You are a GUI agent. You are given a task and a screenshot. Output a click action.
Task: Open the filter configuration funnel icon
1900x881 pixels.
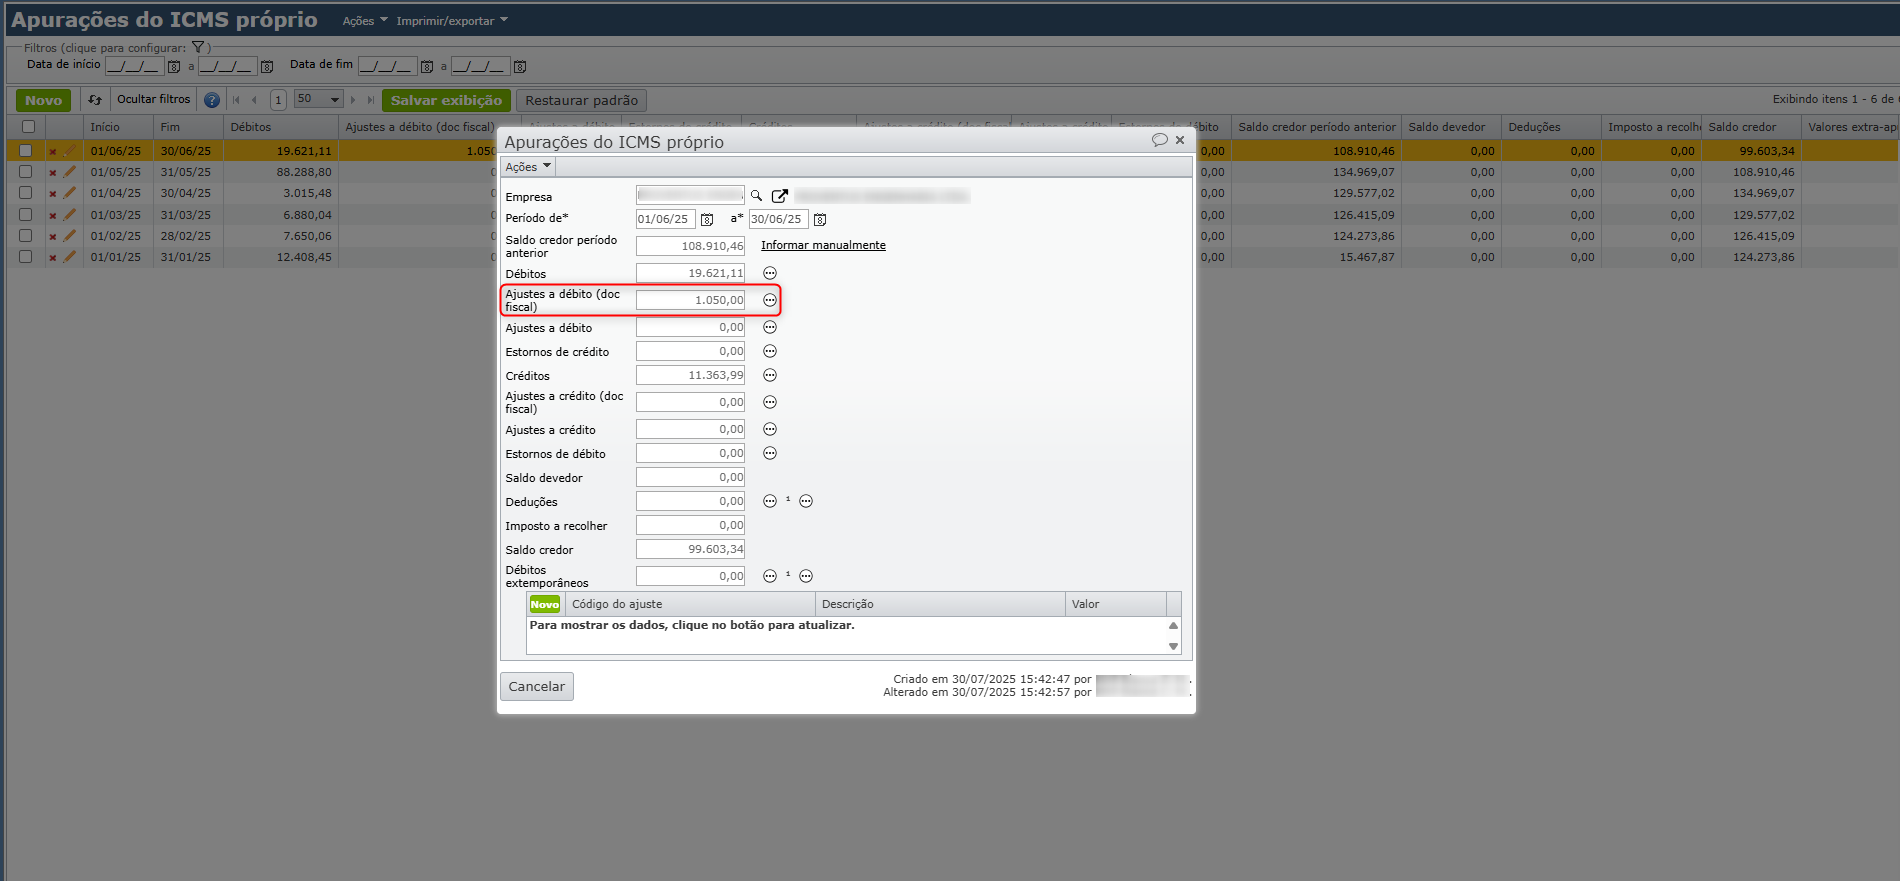[x=198, y=47]
